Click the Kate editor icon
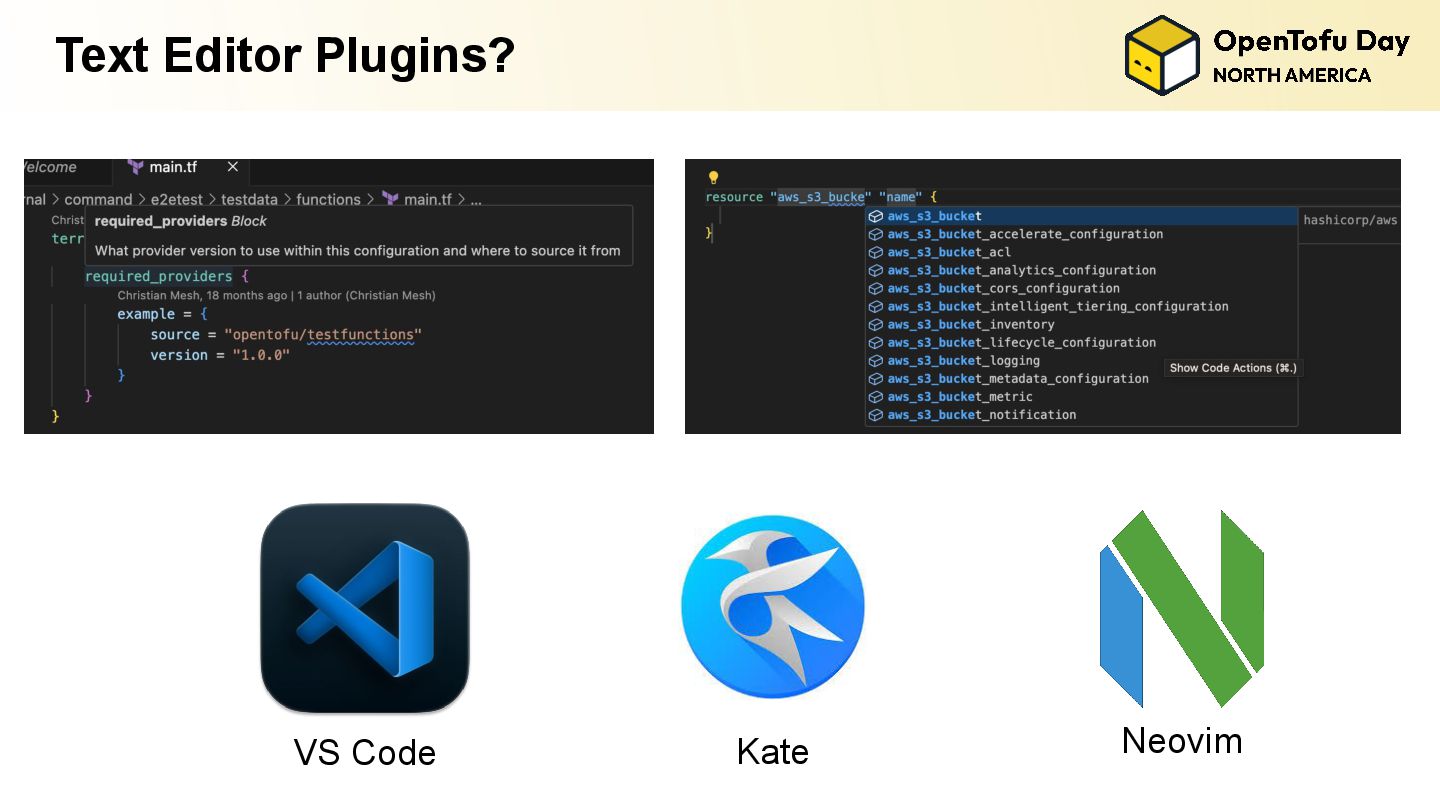 [x=773, y=607]
